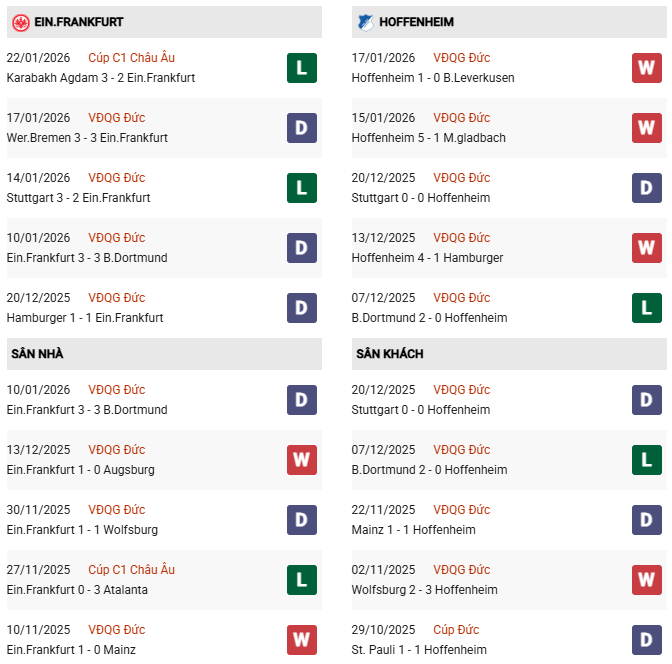Click the L badge for Stuttgart 3-2 Frankfurt
The height and width of the screenshot is (664, 672).
click(x=302, y=187)
